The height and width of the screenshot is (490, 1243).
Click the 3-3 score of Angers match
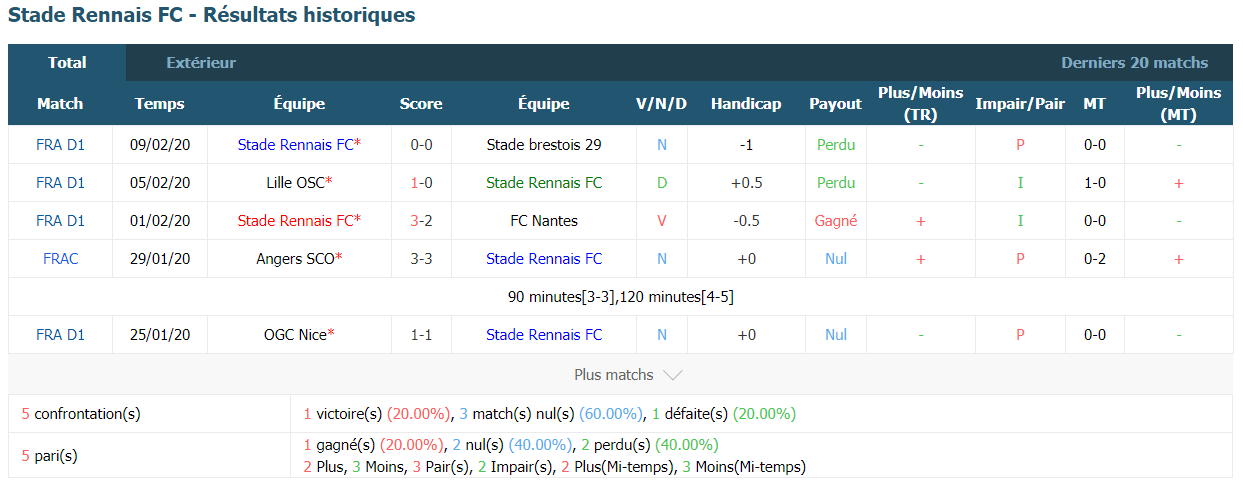click(421, 259)
